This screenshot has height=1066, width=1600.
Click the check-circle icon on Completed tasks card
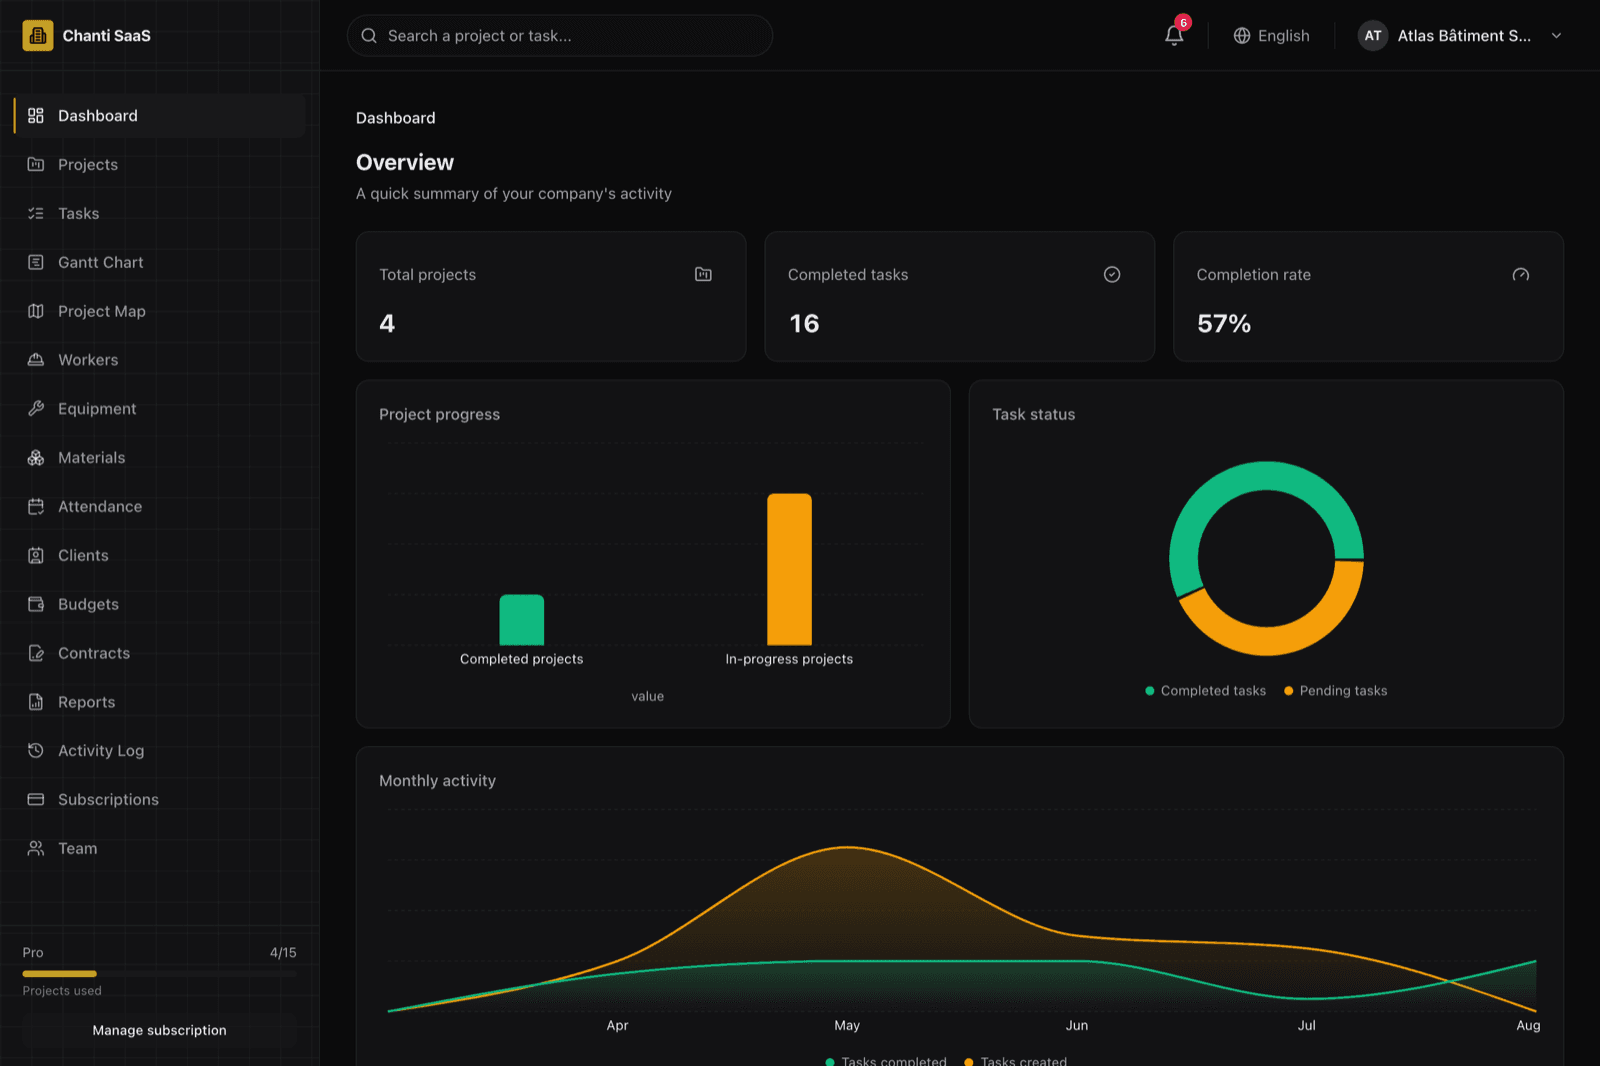[1112, 275]
